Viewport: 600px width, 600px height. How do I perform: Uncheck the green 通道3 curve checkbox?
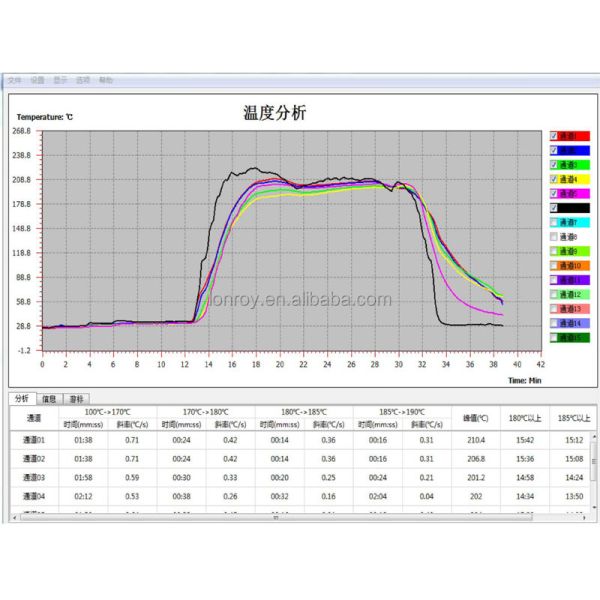[x=554, y=165]
